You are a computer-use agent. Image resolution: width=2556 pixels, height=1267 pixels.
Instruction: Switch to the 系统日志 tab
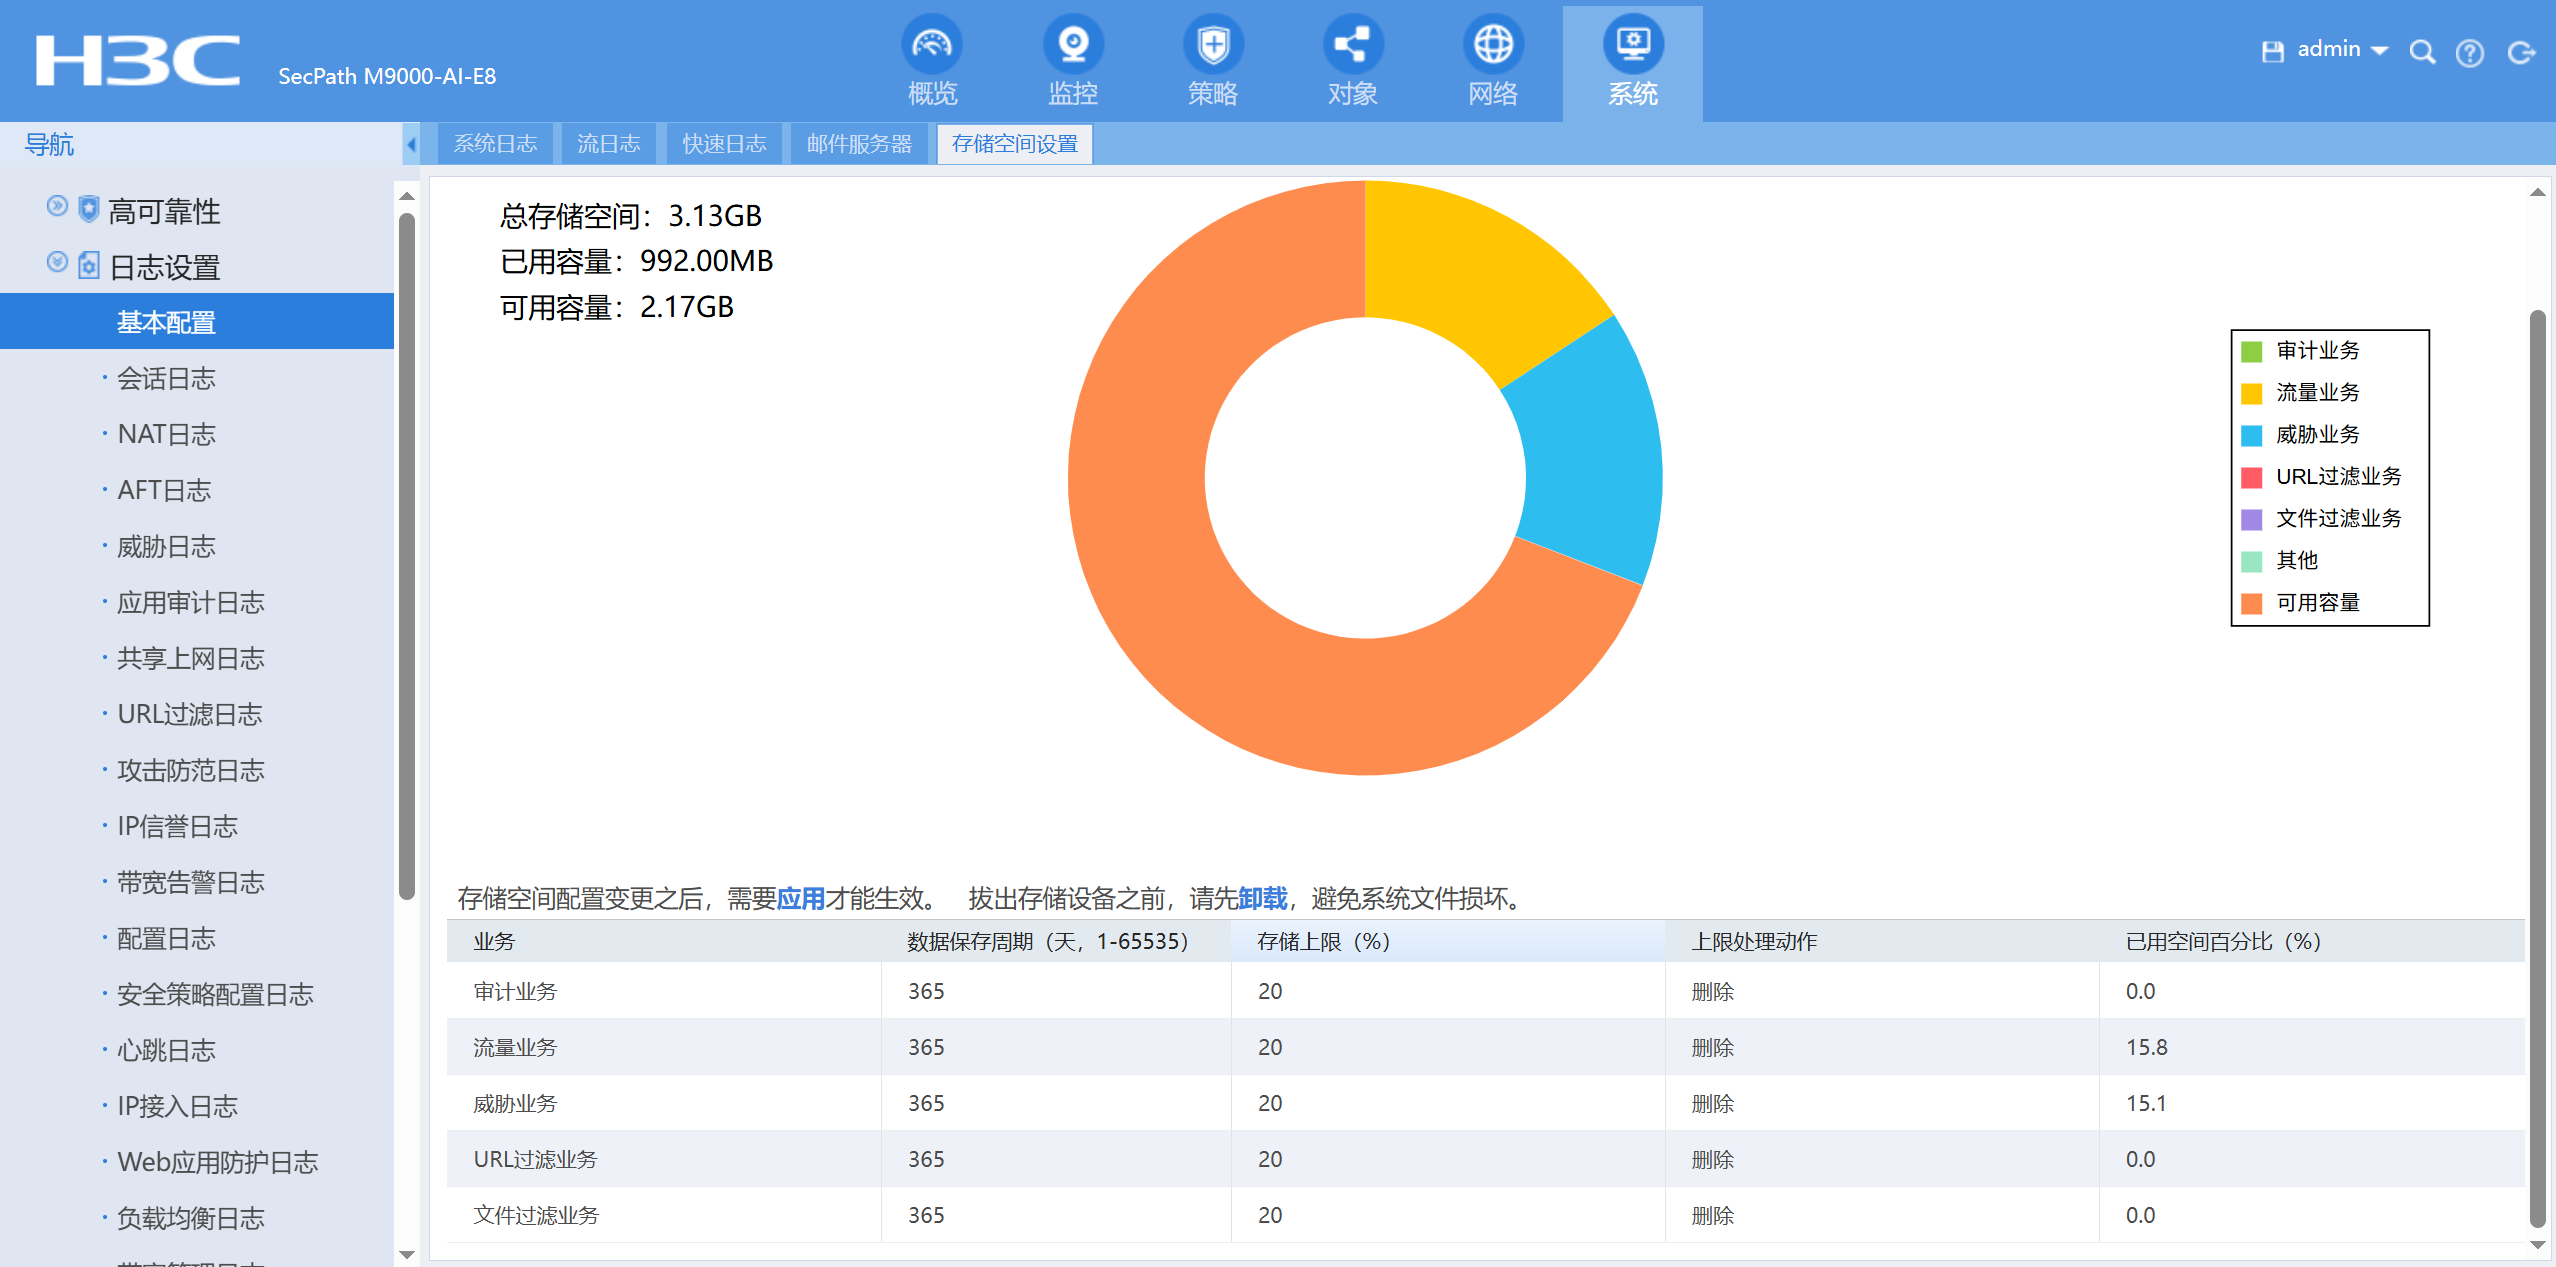(495, 144)
